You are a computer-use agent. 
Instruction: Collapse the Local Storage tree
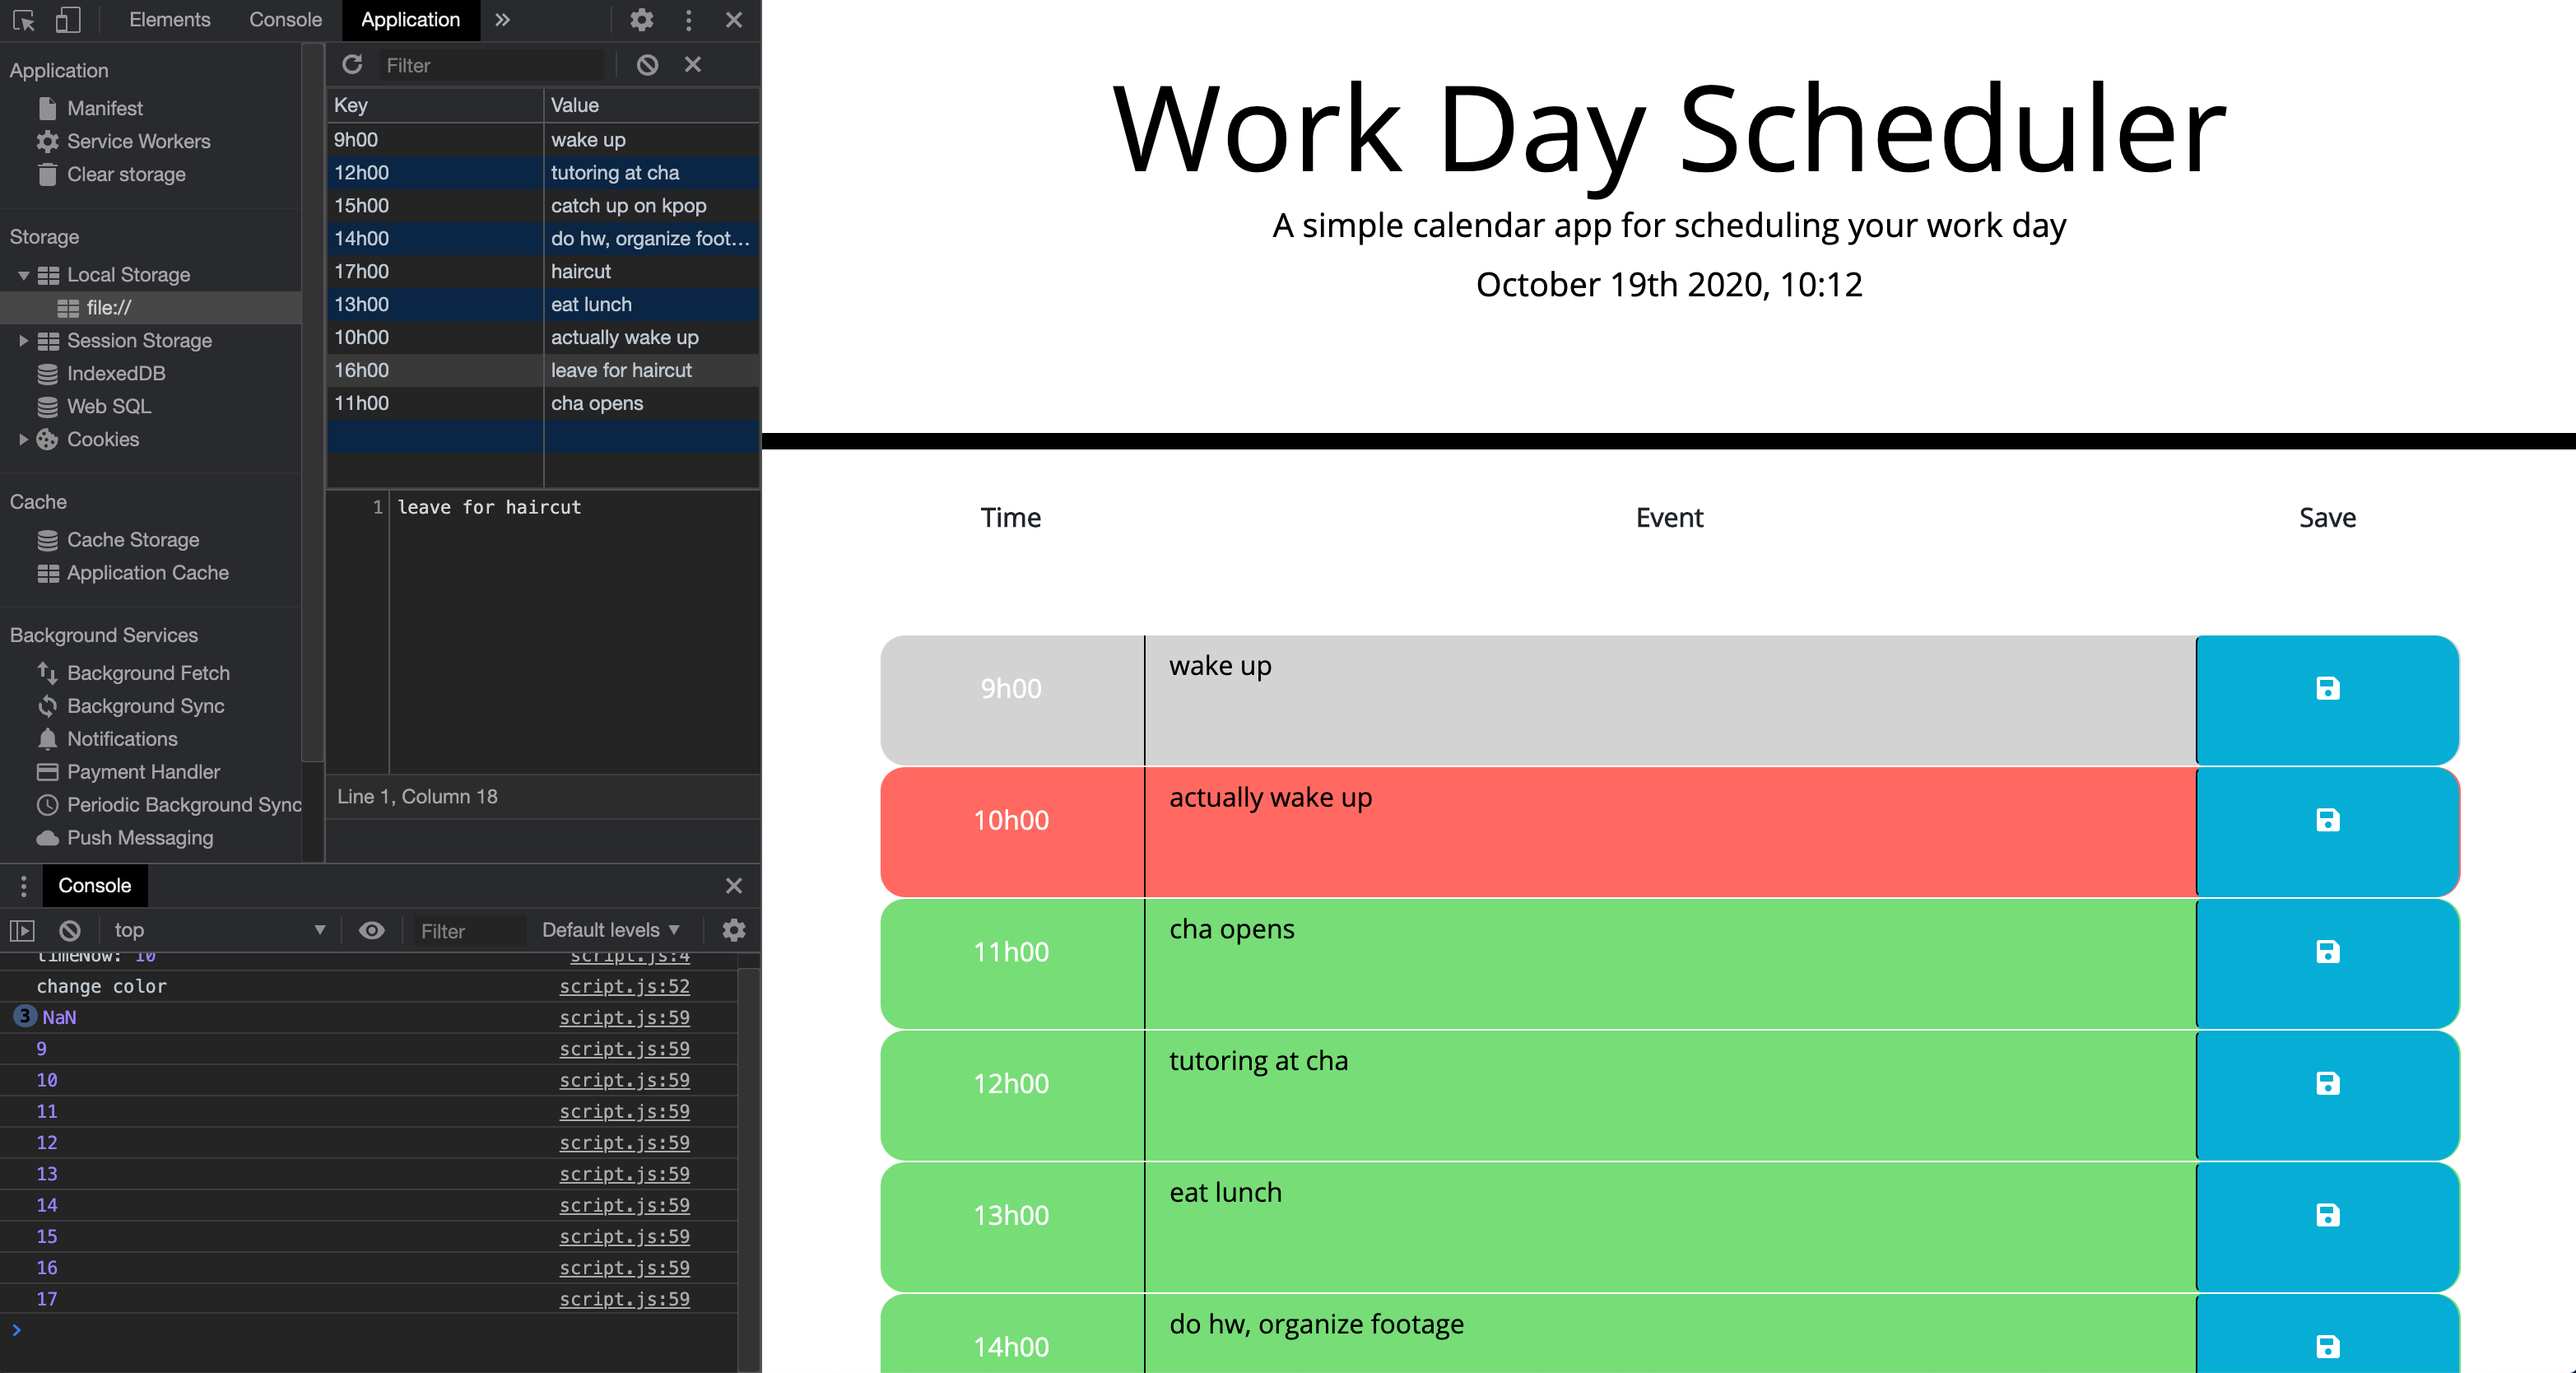tap(22, 274)
